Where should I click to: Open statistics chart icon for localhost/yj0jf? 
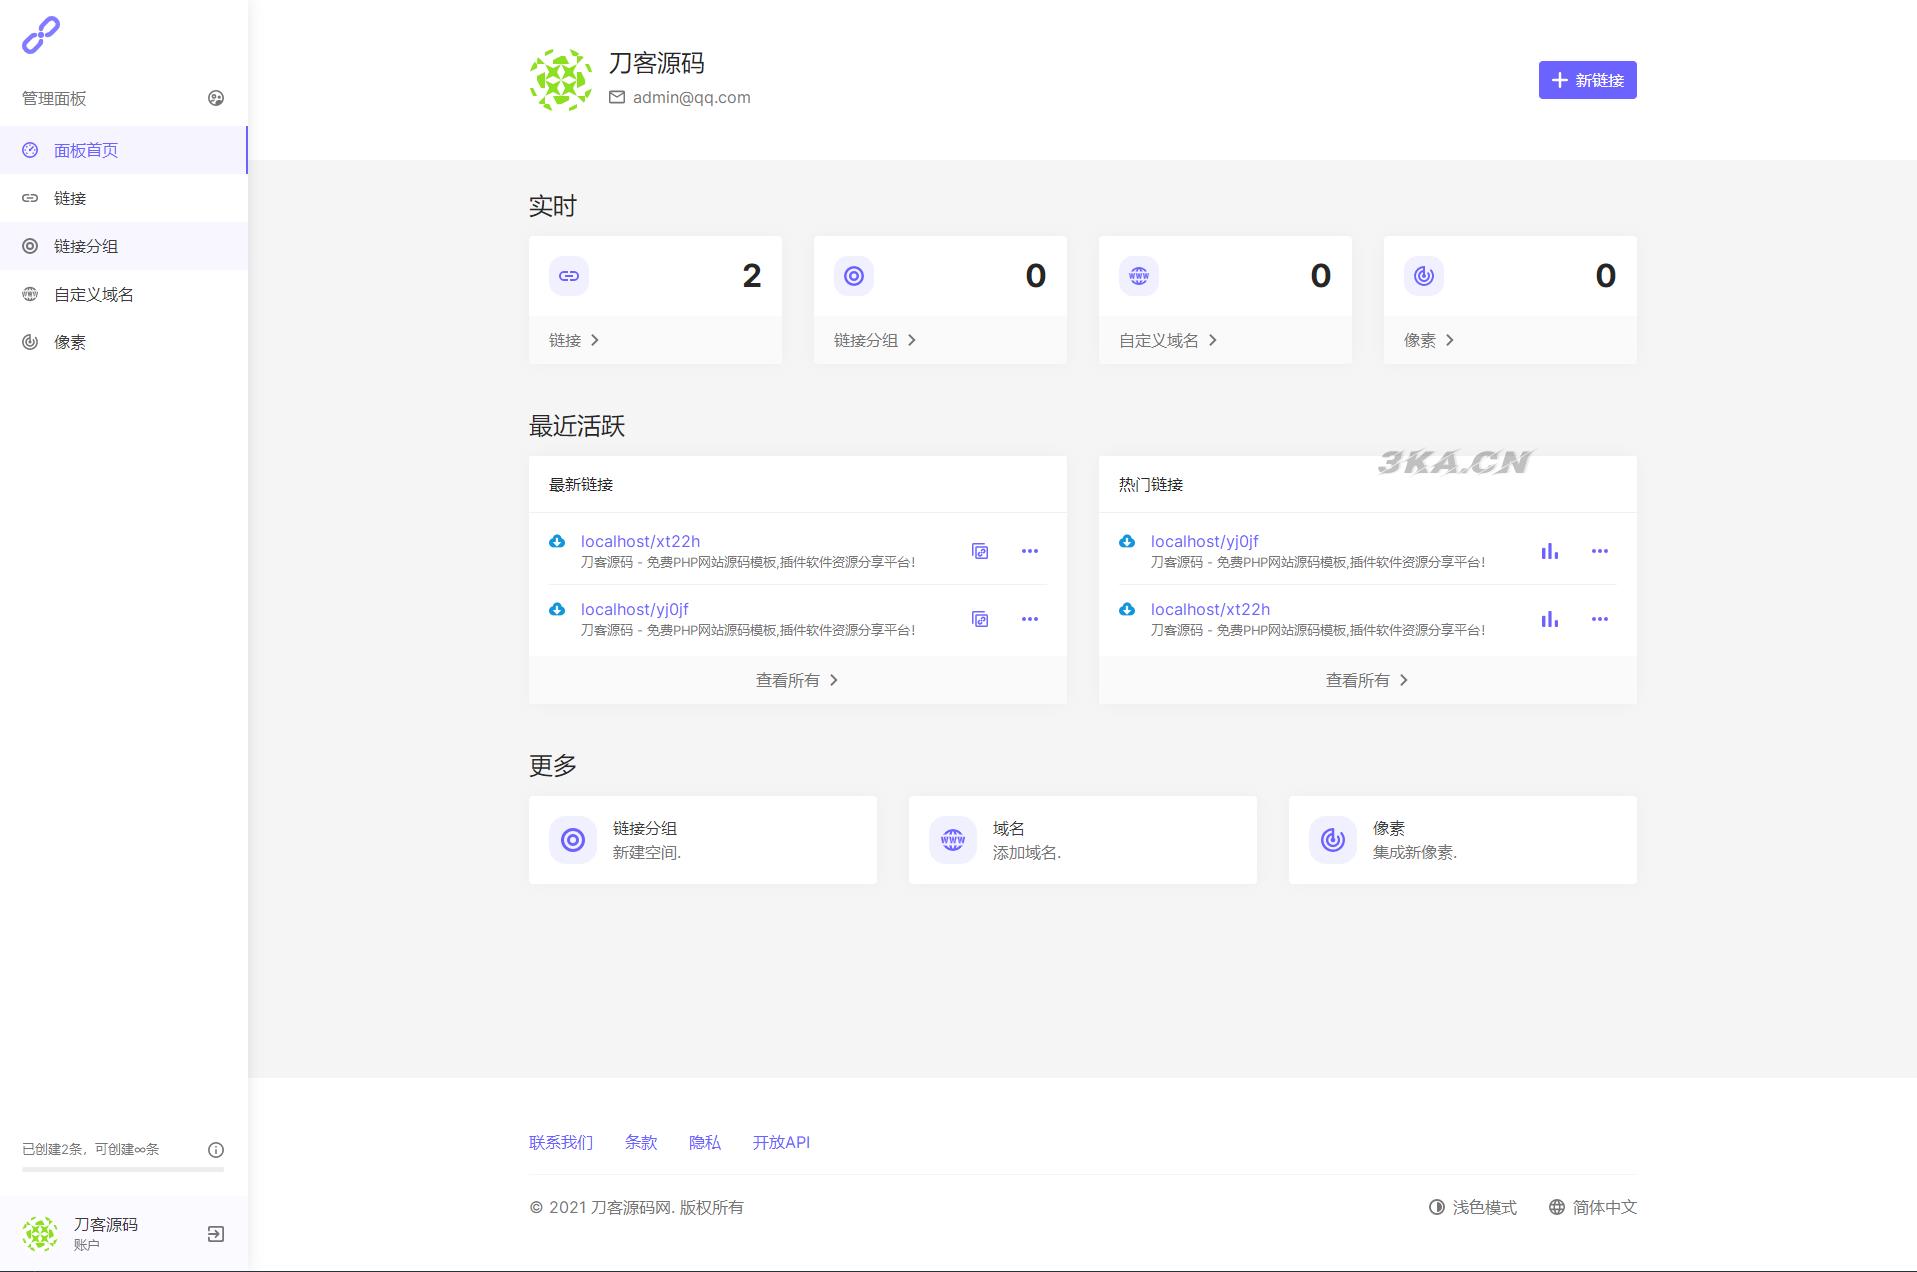tap(1549, 551)
